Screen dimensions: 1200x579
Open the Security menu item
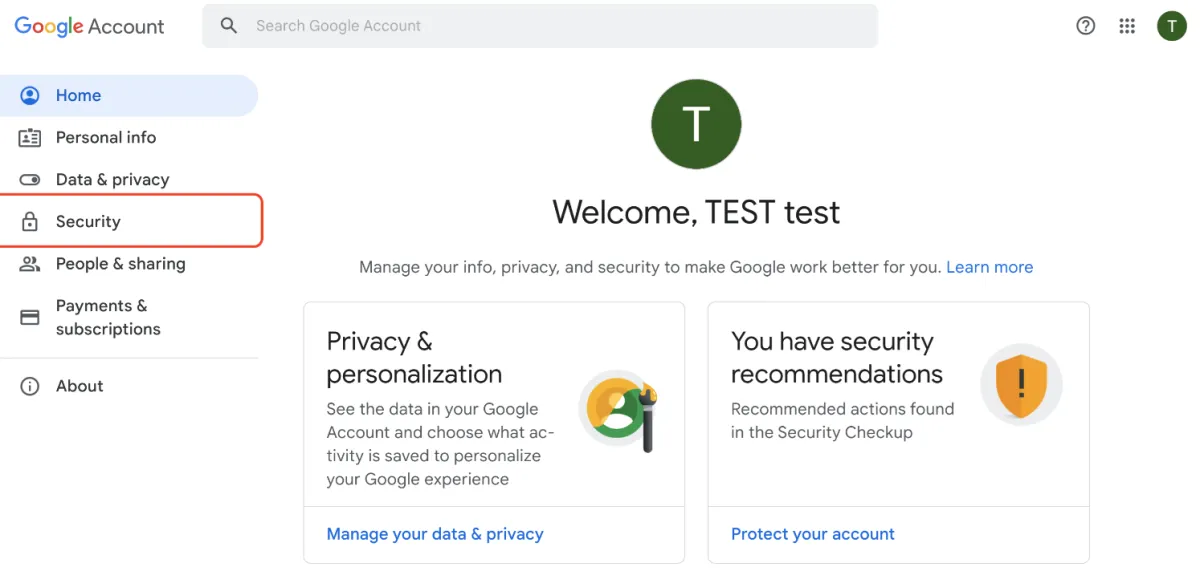pyautogui.click(x=88, y=222)
